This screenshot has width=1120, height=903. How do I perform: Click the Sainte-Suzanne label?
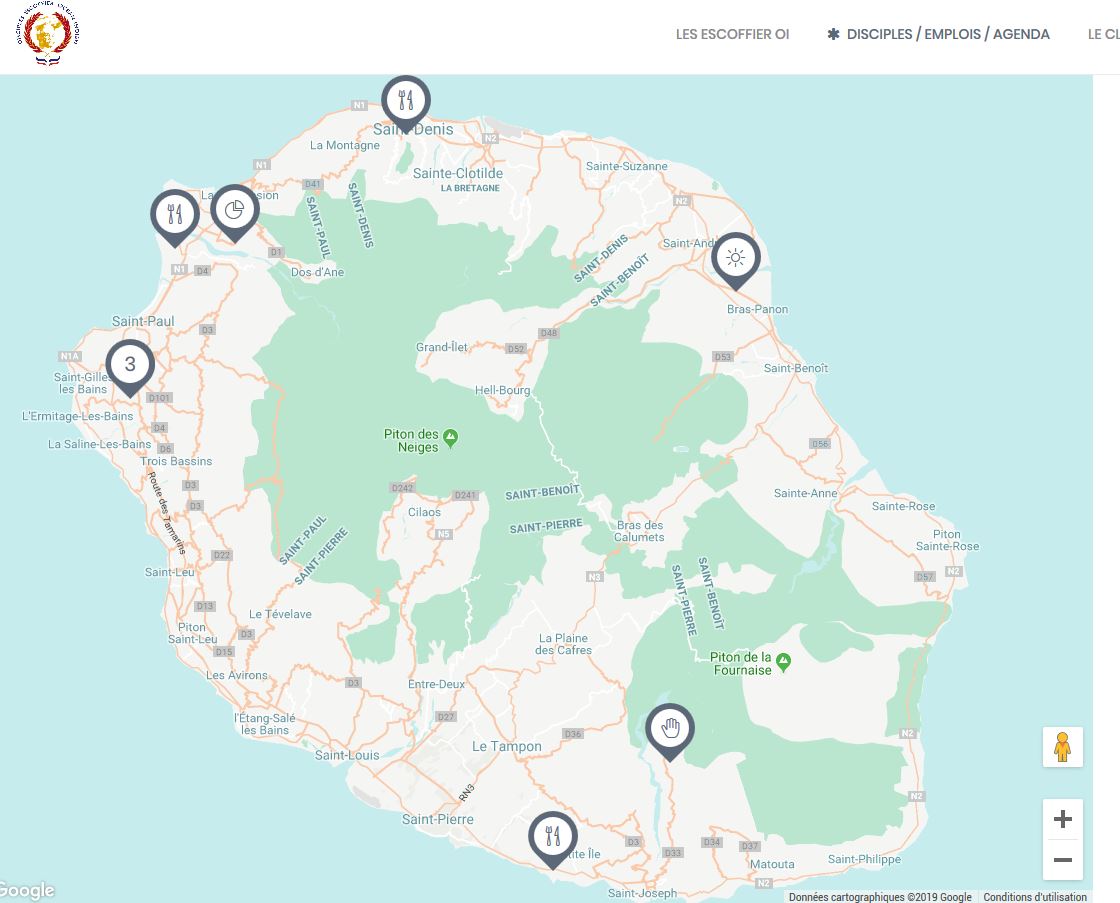tap(626, 166)
